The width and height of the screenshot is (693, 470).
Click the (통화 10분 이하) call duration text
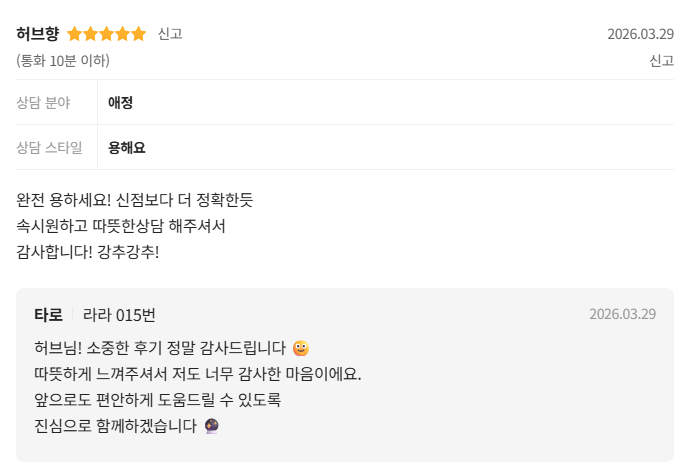tap(63, 61)
